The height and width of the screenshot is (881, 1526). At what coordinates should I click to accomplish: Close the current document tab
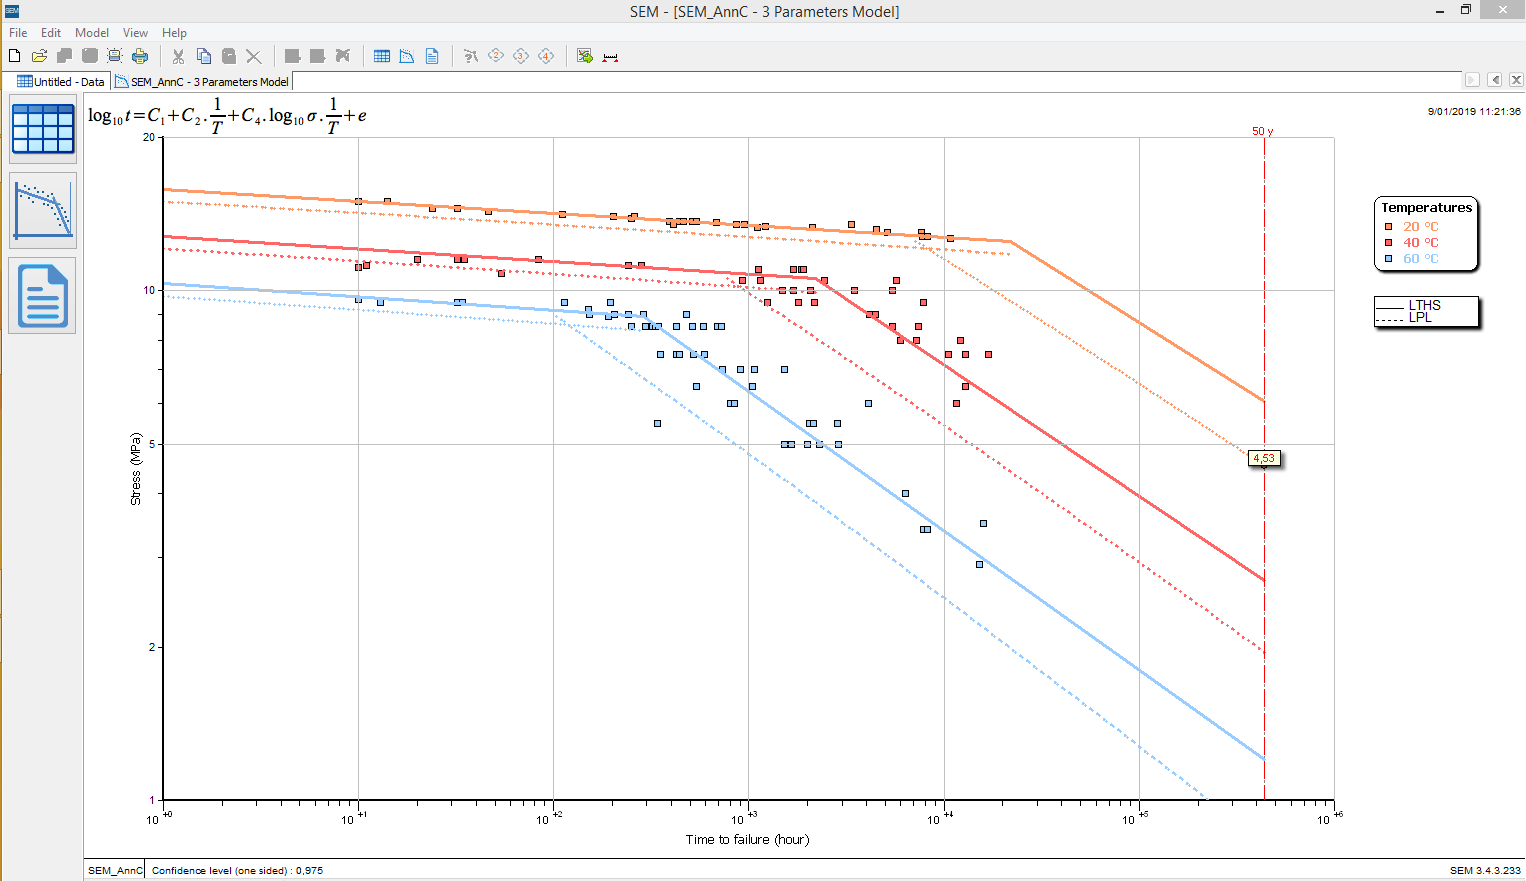[1517, 80]
